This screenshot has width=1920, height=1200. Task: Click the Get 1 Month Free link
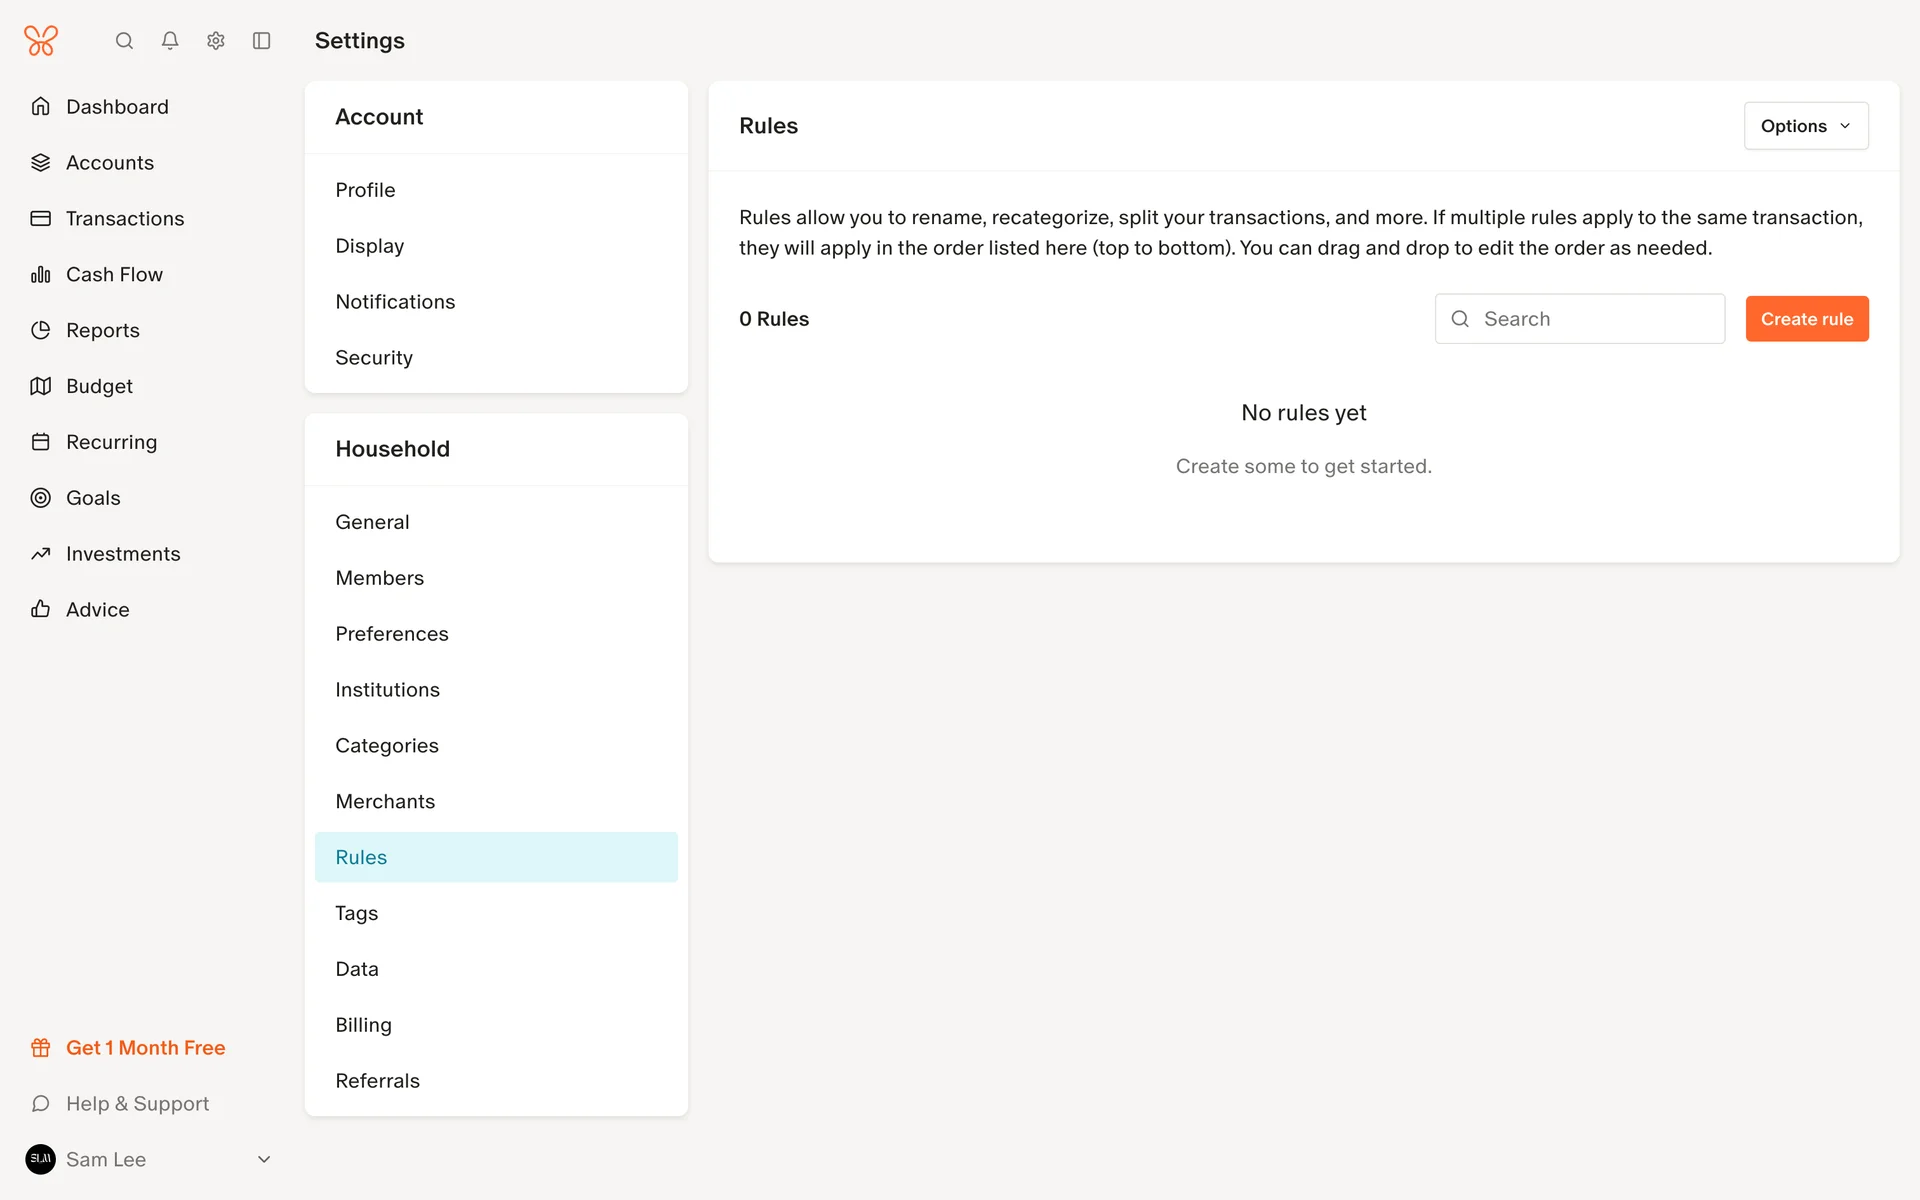[145, 1047]
